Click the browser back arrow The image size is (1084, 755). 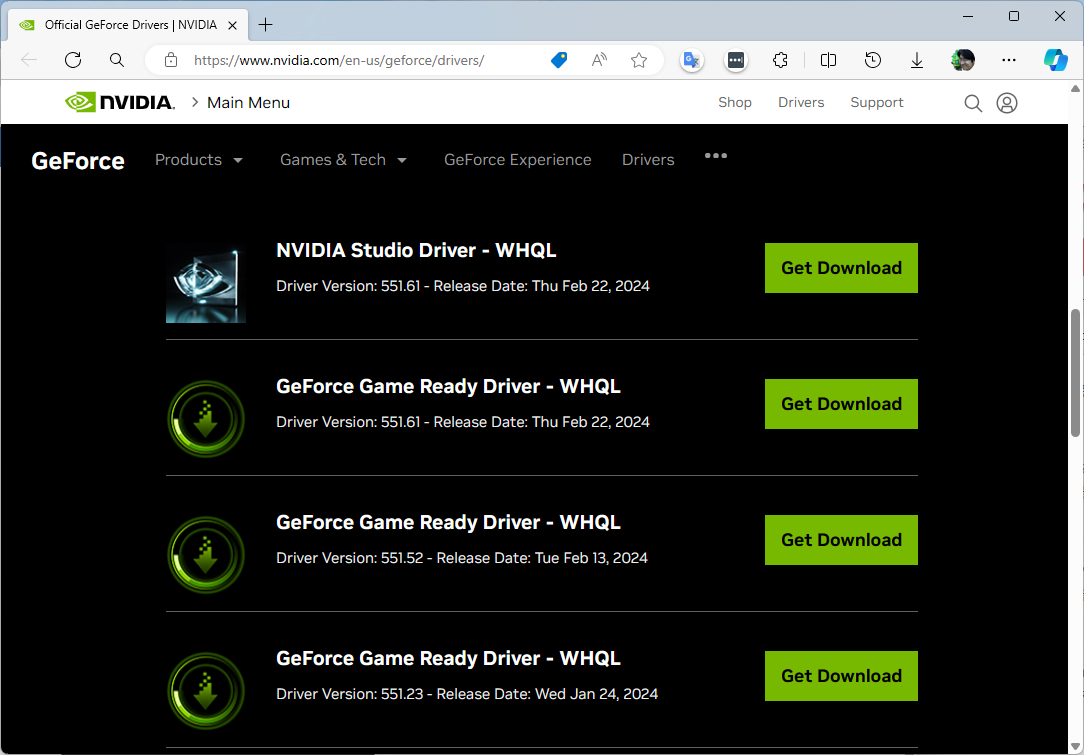(29, 60)
